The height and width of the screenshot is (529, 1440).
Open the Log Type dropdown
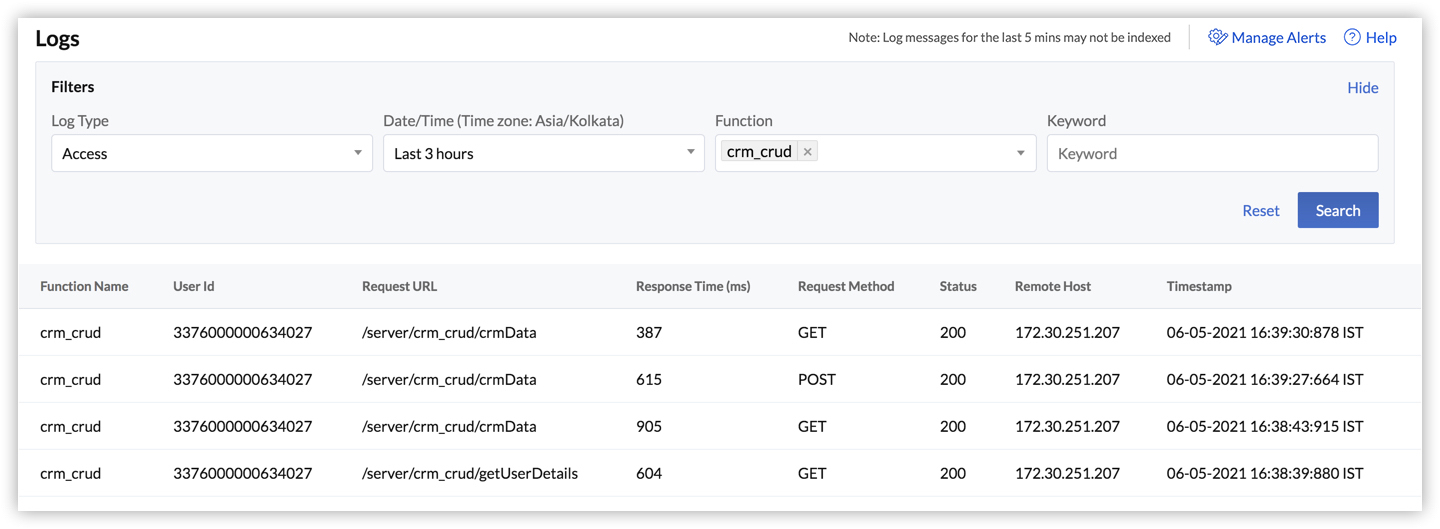[212, 153]
